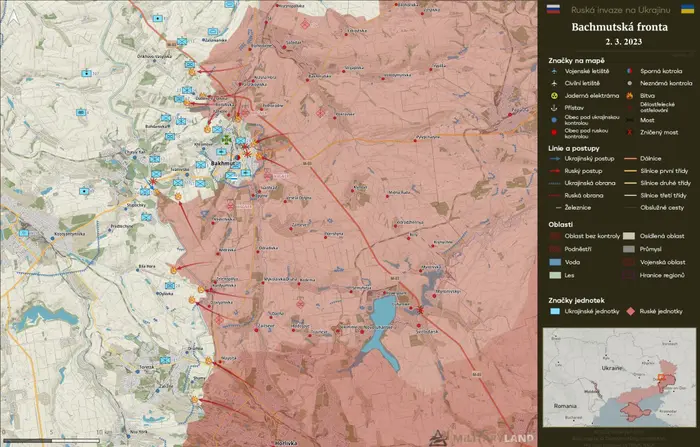Click the blue dot for Ukrainian-controlled settlement
Screen dimensions: 700x447
(x=554, y=120)
